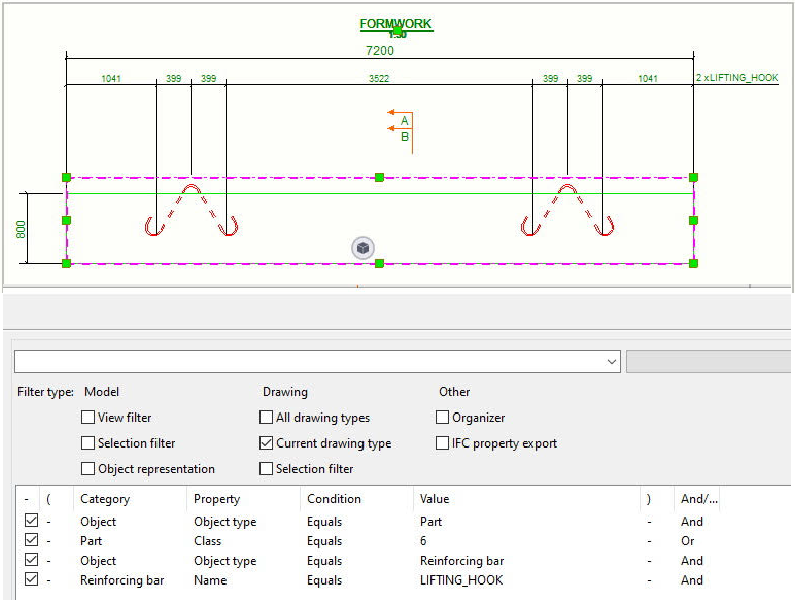Select the right lifting hook rebar shape

pyautogui.click(x=567, y=209)
